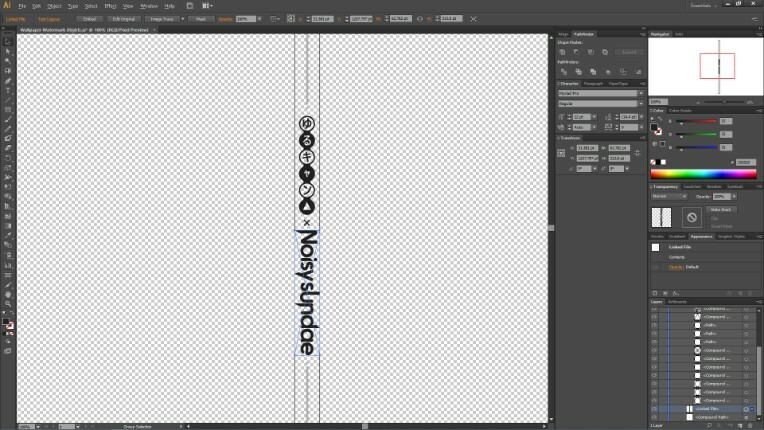Open the Image Trace presets dropdown arrow
The height and width of the screenshot is (430, 764).
pos(183,19)
